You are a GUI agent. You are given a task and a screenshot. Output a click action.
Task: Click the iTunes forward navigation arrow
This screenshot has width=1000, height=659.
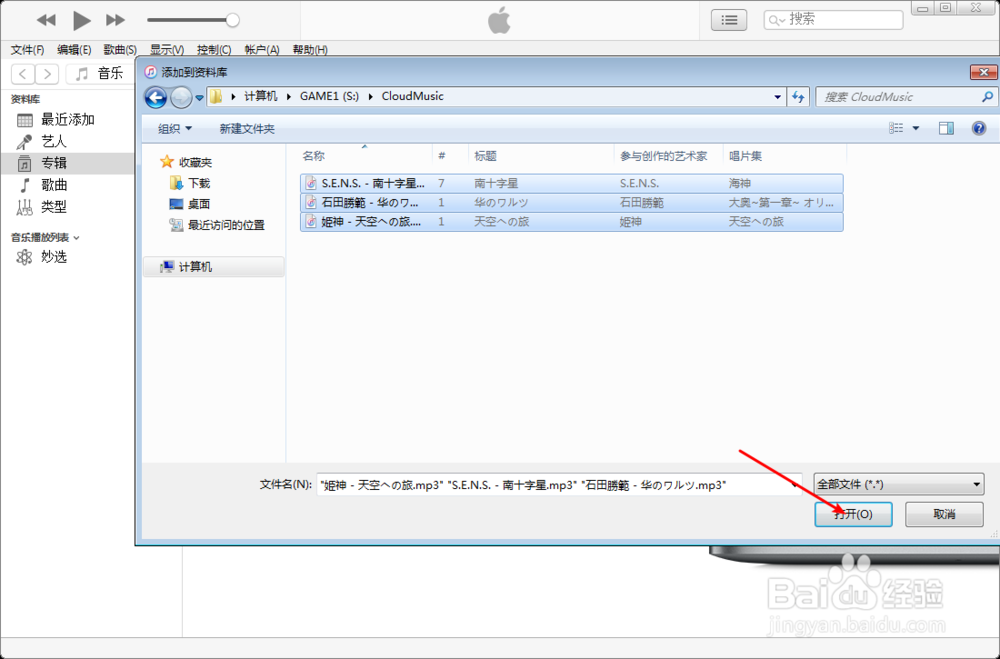point(47,74)
